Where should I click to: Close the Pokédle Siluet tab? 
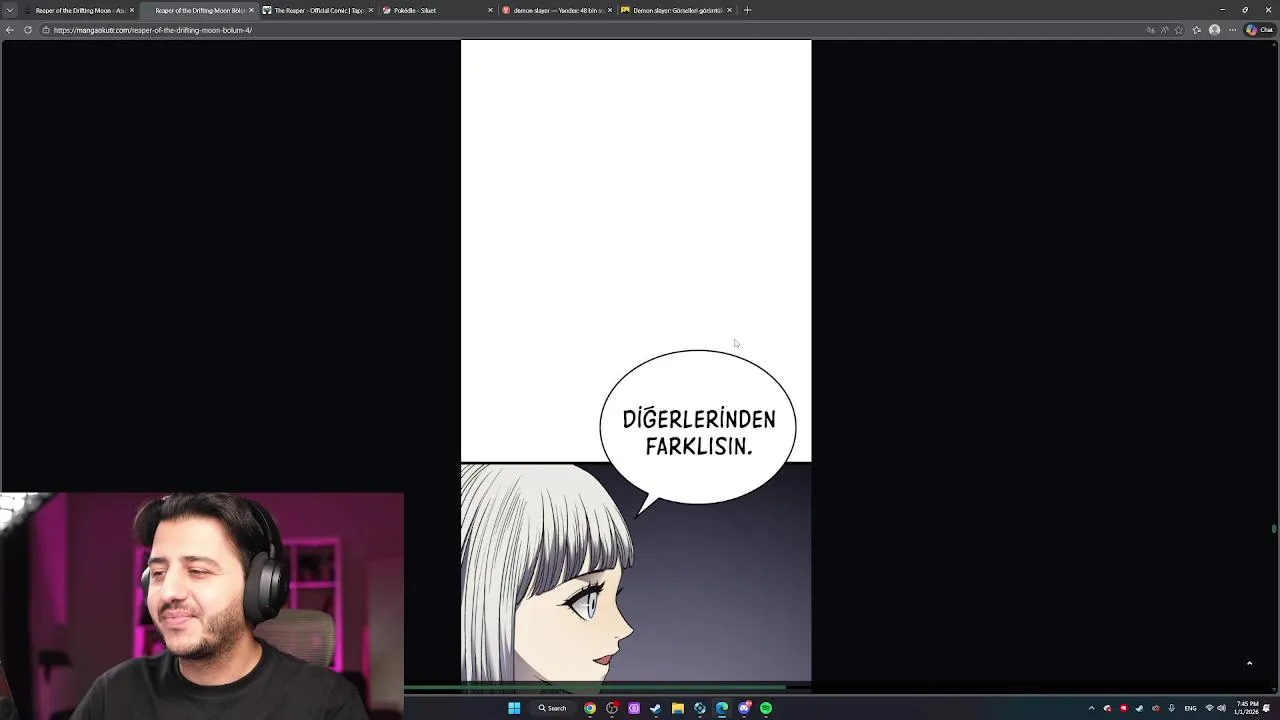click(490, 10)
